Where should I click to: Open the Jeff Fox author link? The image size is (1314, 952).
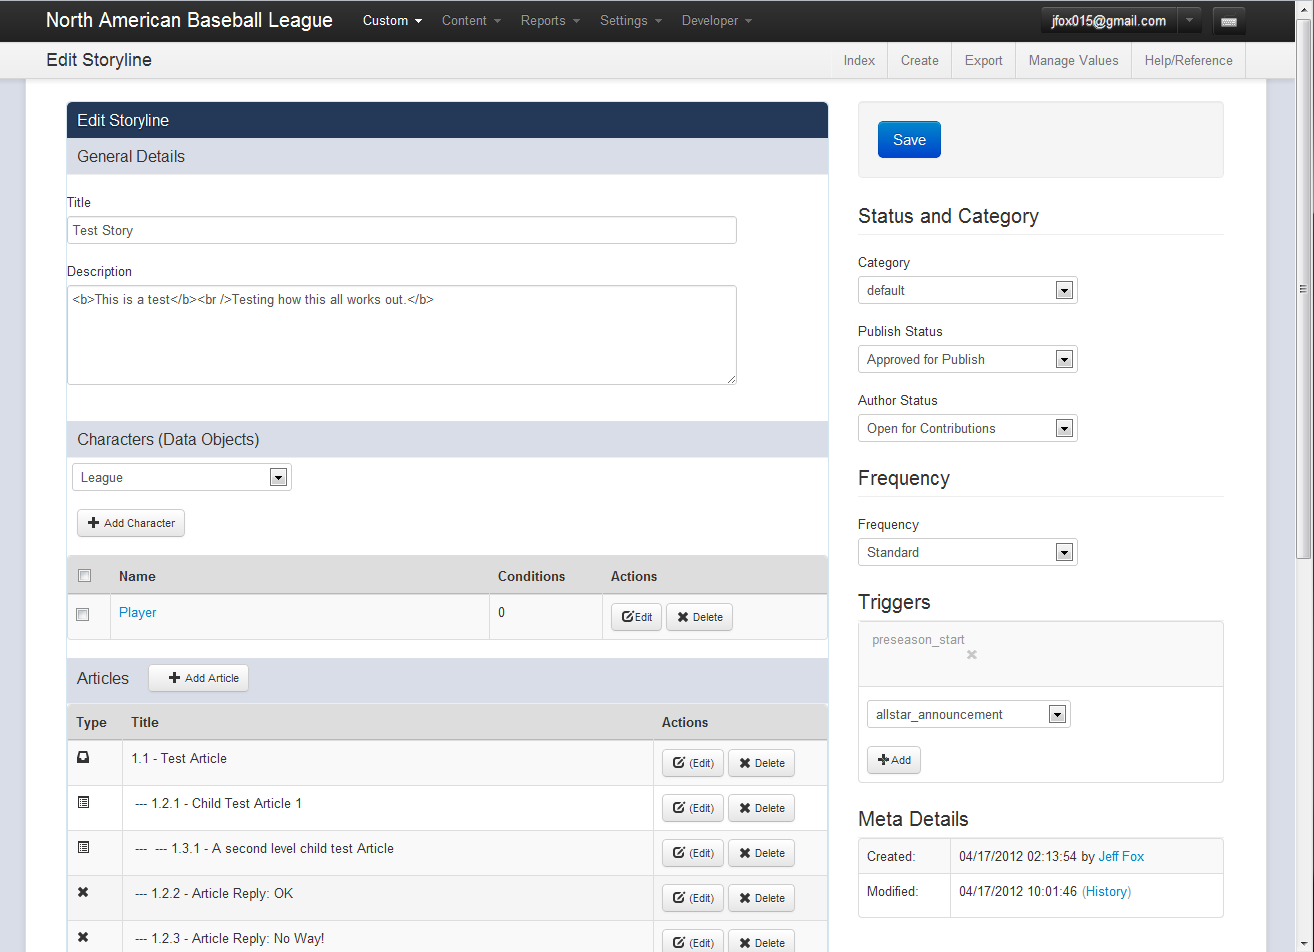1121,856
